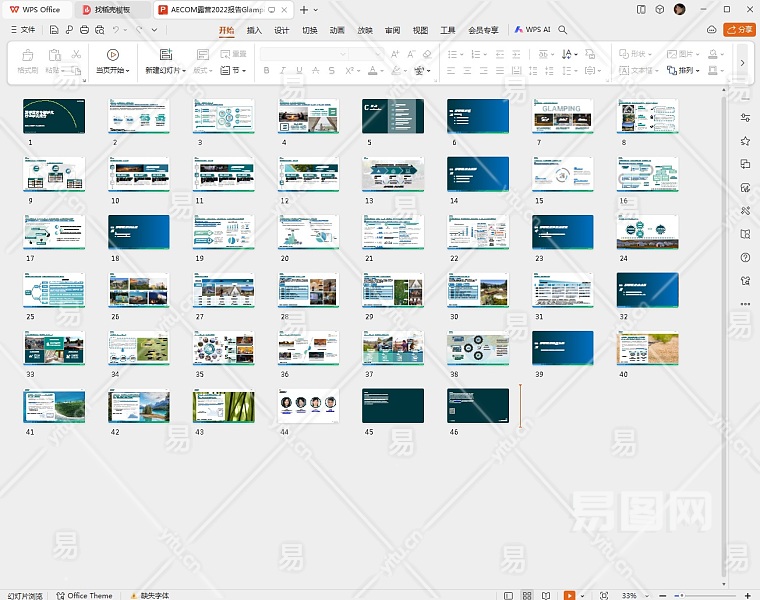This screenshot has width=760, height=600.
Task: Open the 文件 file menu dropdown
Action: [x=26, y=30]
